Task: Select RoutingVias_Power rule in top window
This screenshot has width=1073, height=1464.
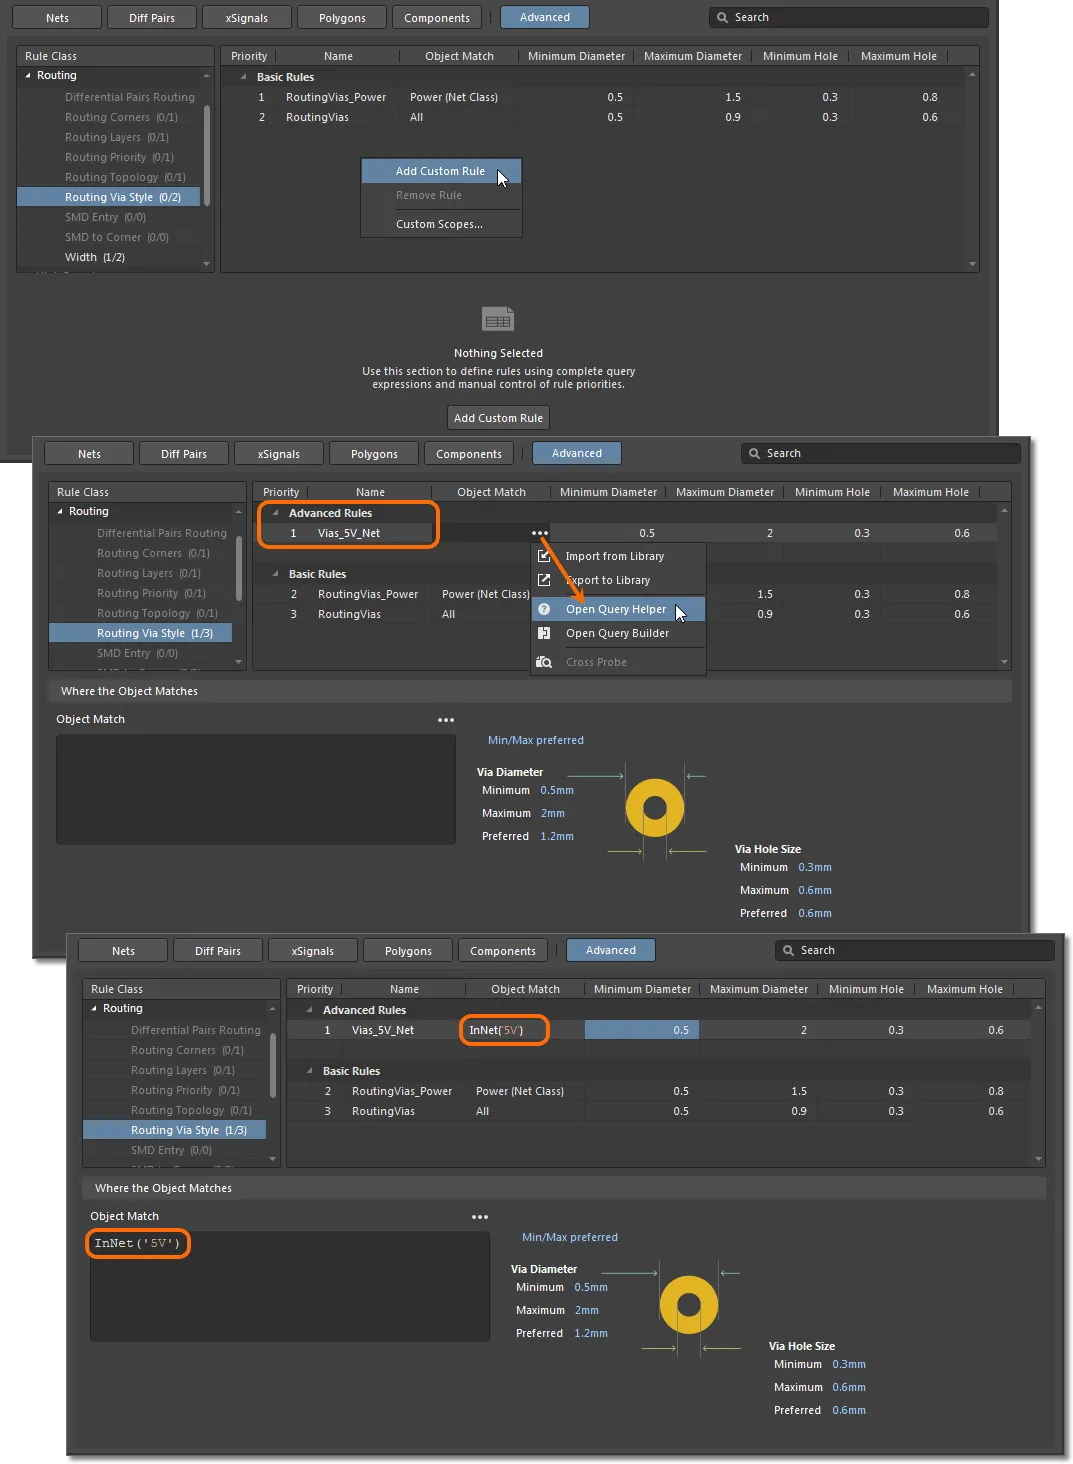Action: click(x=336, y=97)
